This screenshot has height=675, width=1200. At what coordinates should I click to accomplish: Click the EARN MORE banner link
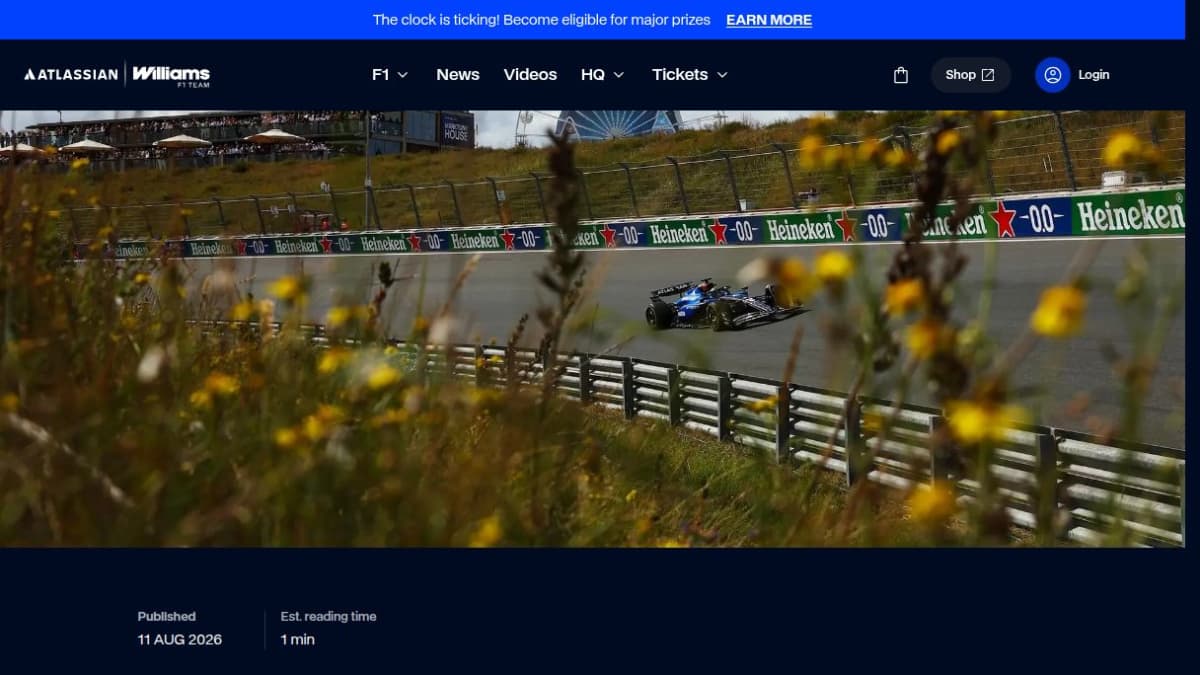point(769,20)
